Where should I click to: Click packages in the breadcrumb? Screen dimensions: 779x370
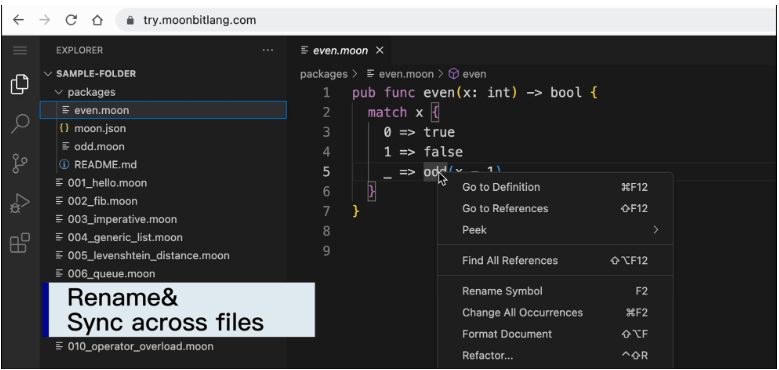323,74
